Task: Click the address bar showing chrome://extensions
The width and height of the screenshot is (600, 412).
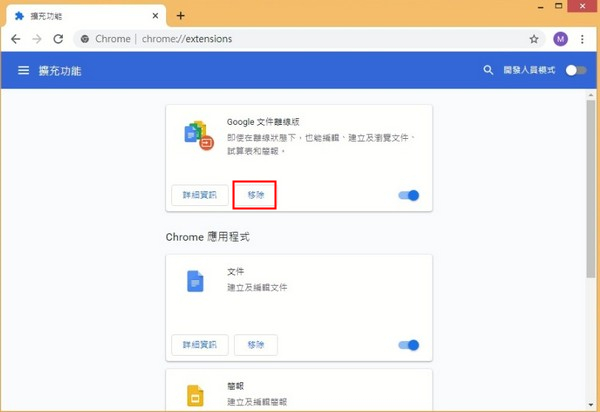Action: [308, 39]
